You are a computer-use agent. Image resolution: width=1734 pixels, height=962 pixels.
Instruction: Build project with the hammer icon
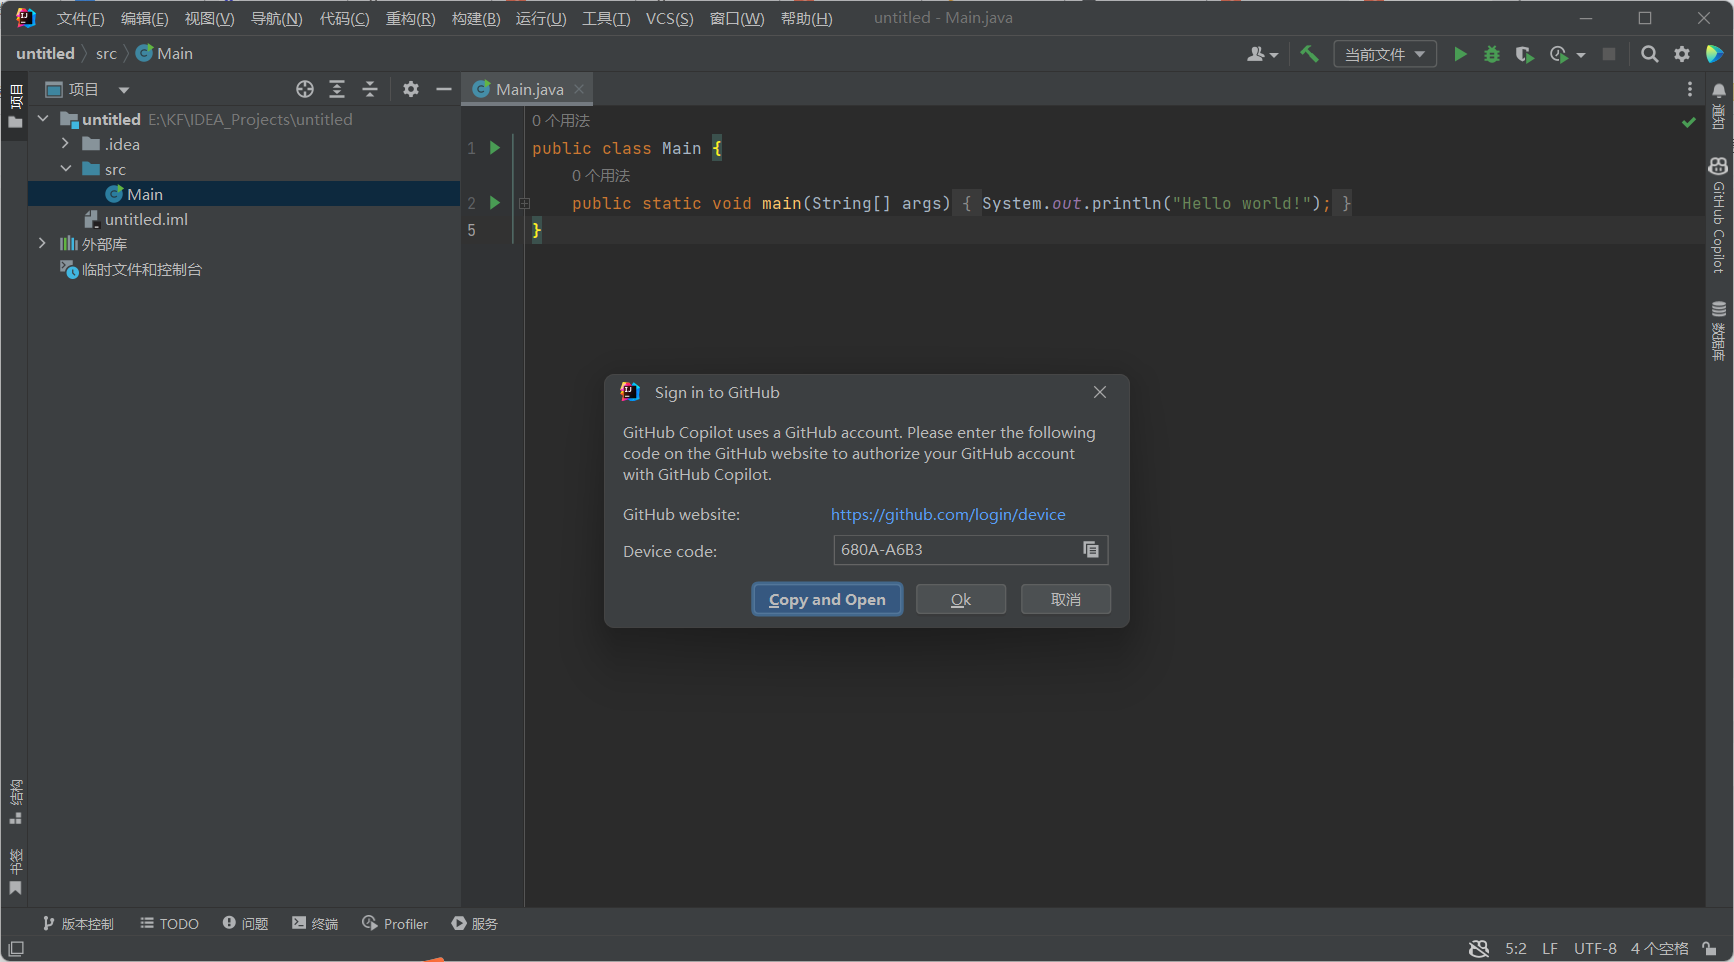1309,54
